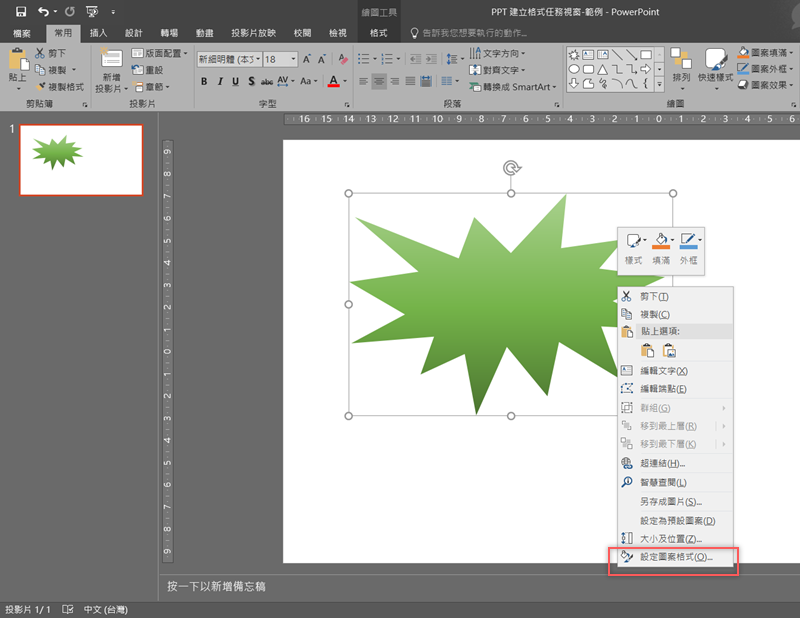The height and width of the screenshot is (618, 800).
Task: Toggle Bold formatting button
Action: coord(204,82)
